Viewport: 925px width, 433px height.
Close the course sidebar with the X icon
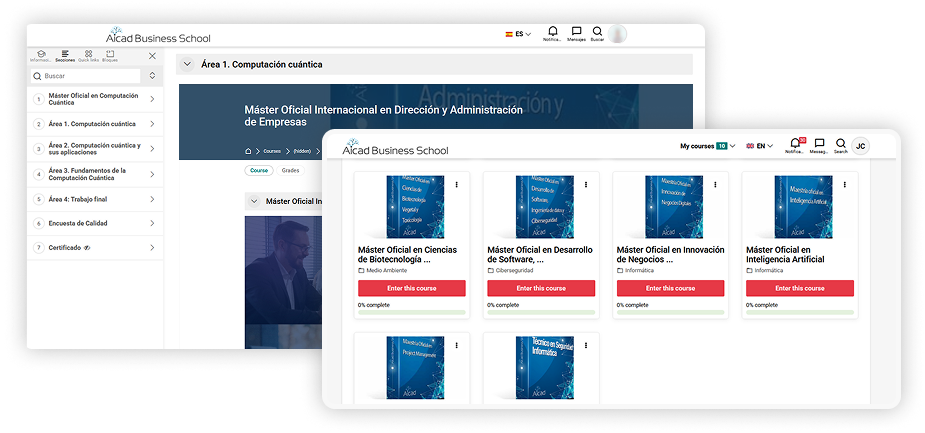click(x=152, y=56)
